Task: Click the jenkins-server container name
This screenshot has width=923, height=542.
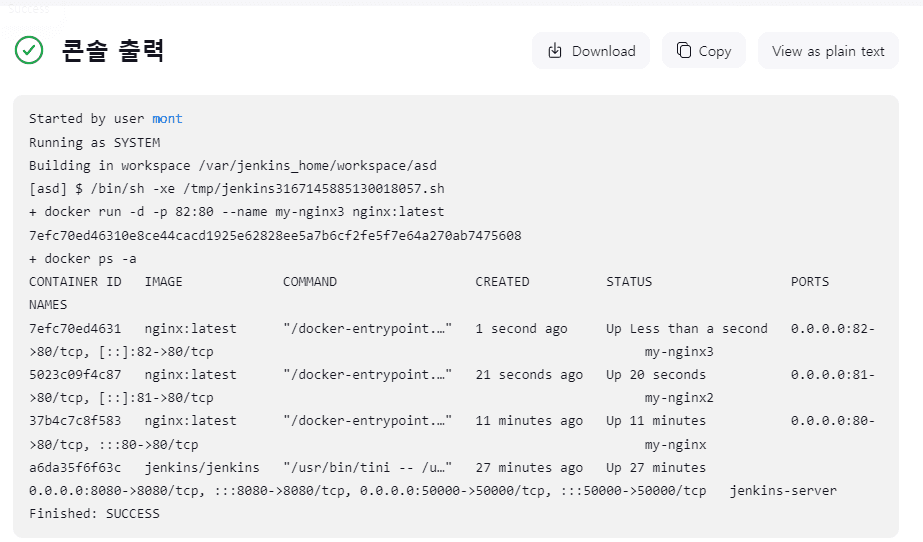Action: (x=783, y=491)
